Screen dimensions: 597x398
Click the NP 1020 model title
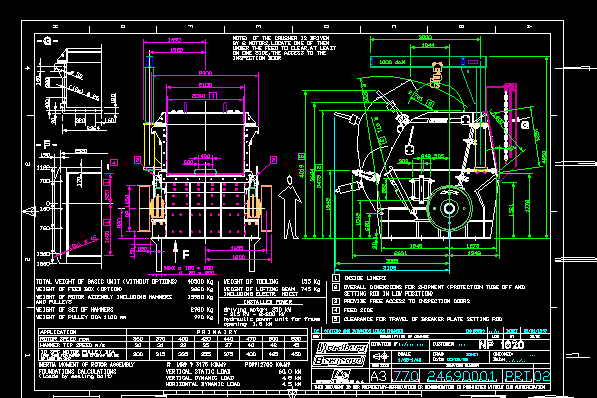pos(501,345)
